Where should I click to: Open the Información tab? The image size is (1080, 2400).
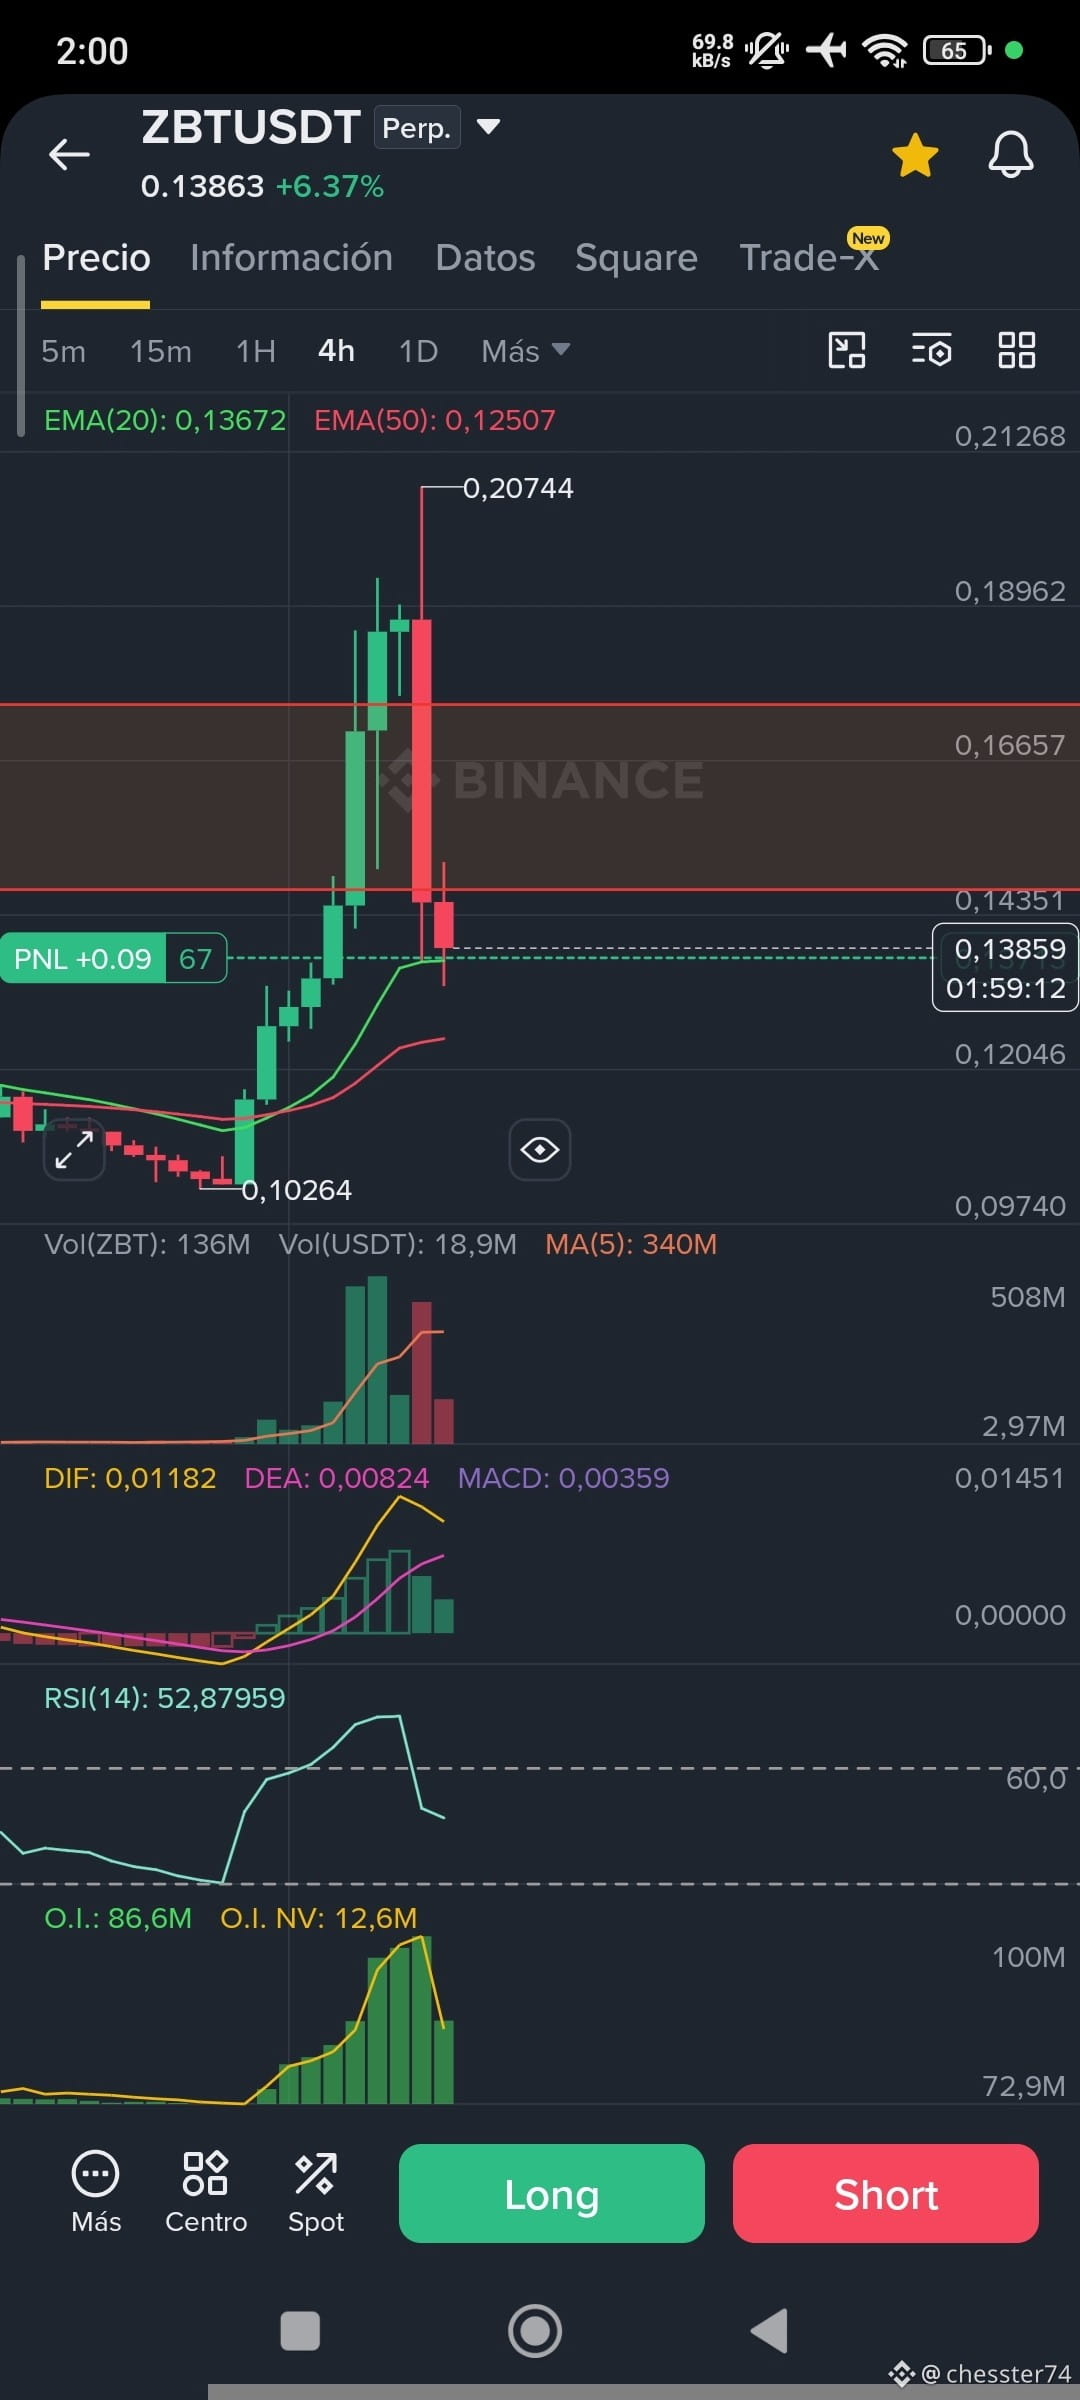pyautogui.click(x=291, y=258)
